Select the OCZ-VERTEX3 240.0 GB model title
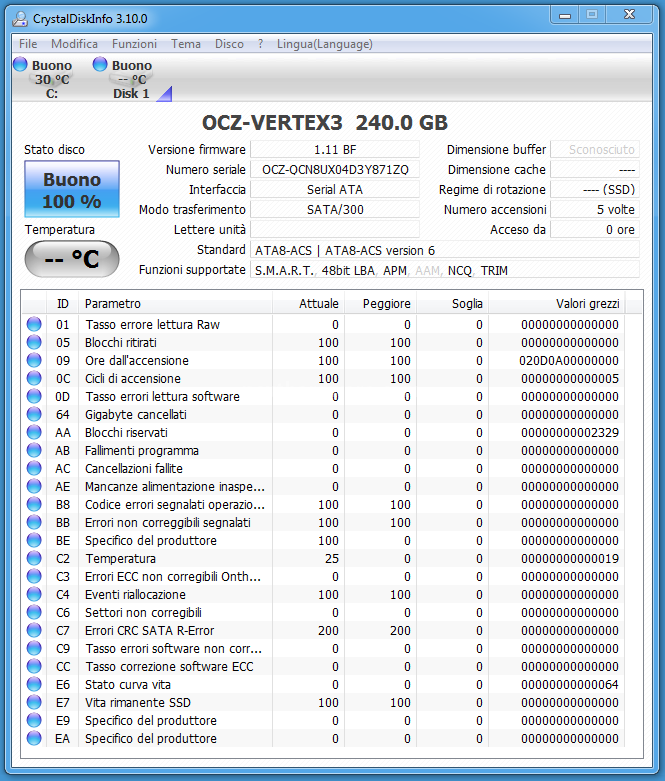This screenshot has width=665, height=781. 325,123
